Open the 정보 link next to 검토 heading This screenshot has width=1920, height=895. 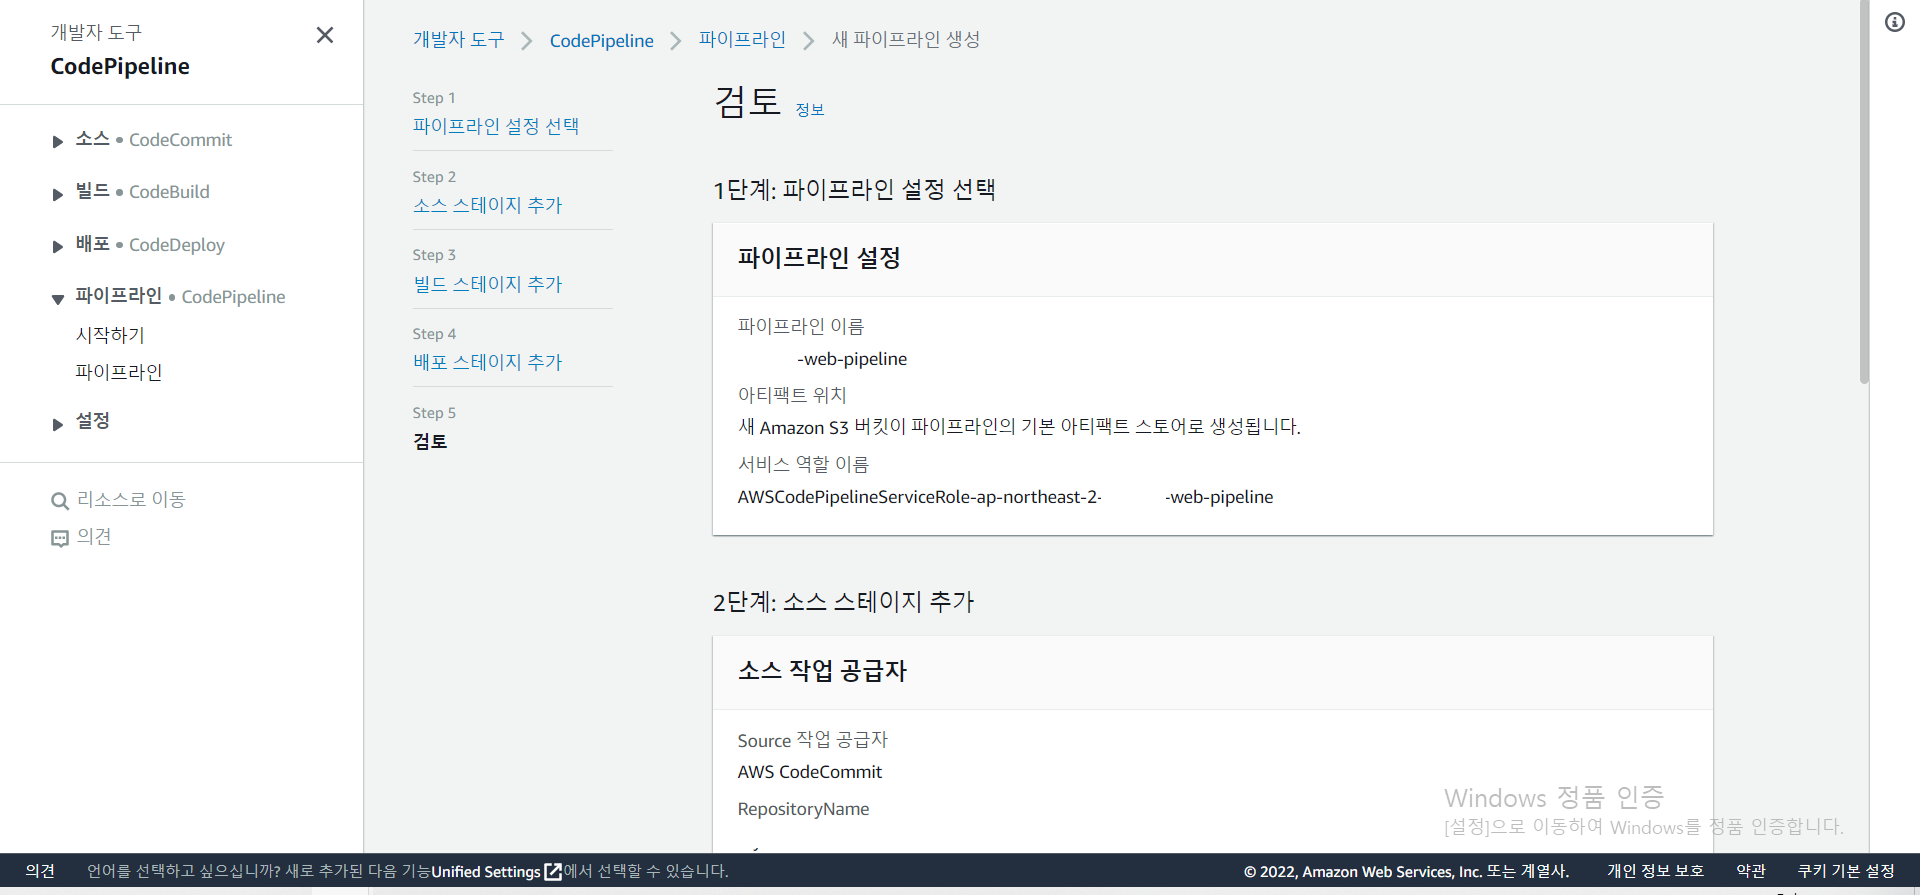click(810, 109)
